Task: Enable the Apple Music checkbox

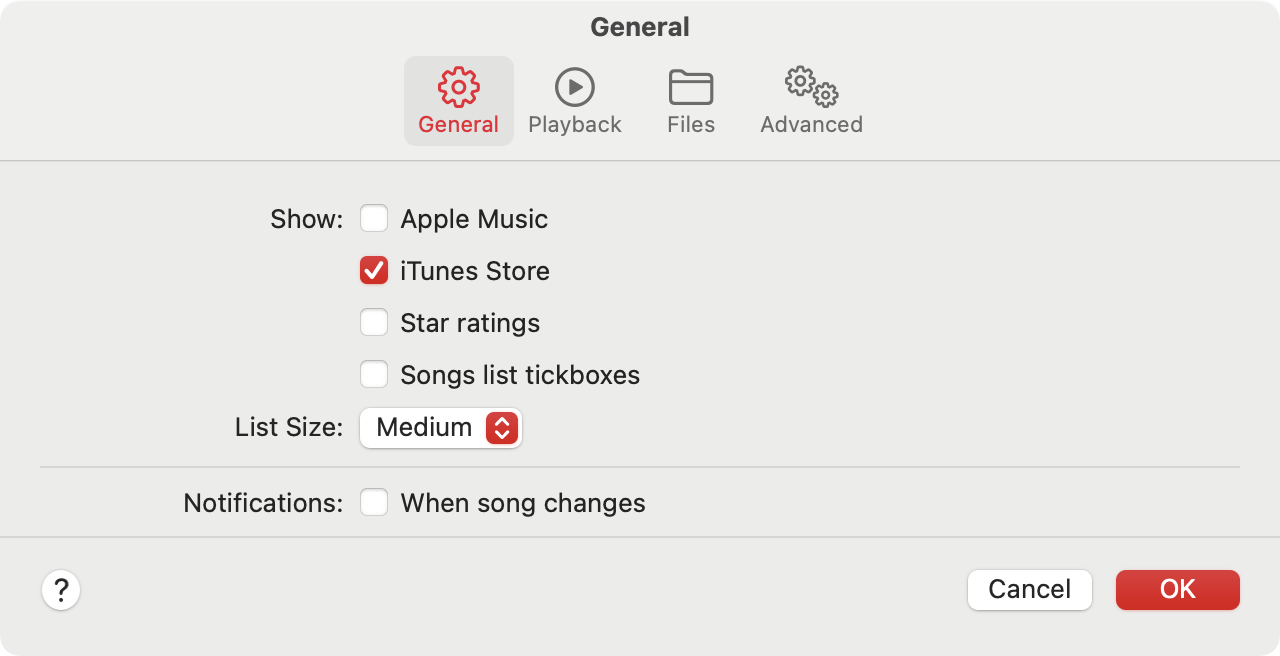Action: coord(374,219)
